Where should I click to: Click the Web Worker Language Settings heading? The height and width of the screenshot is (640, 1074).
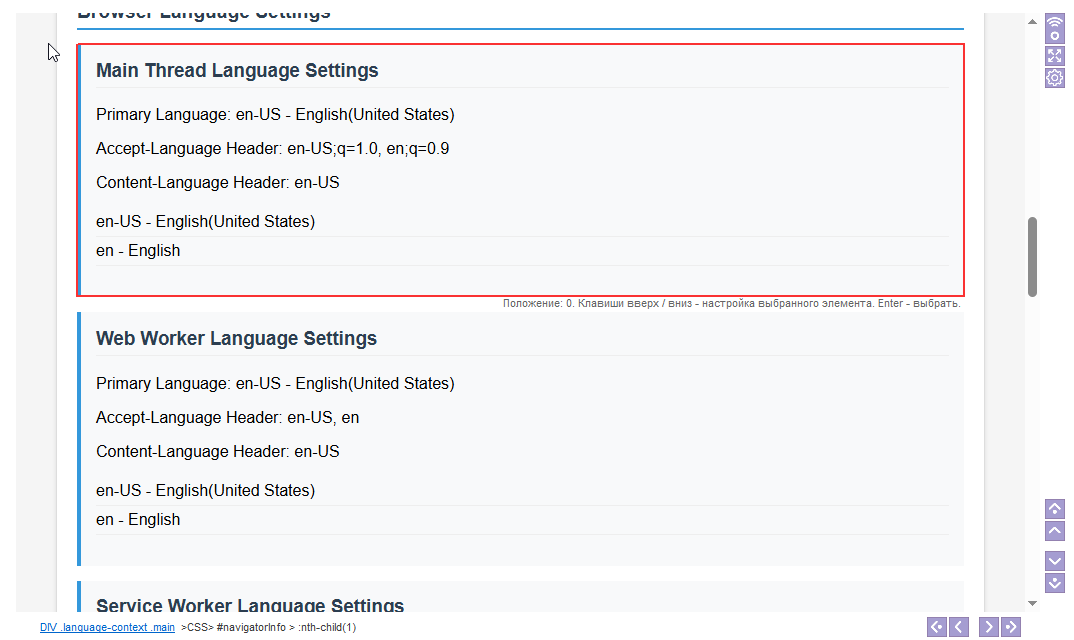[x=236, y=338]
